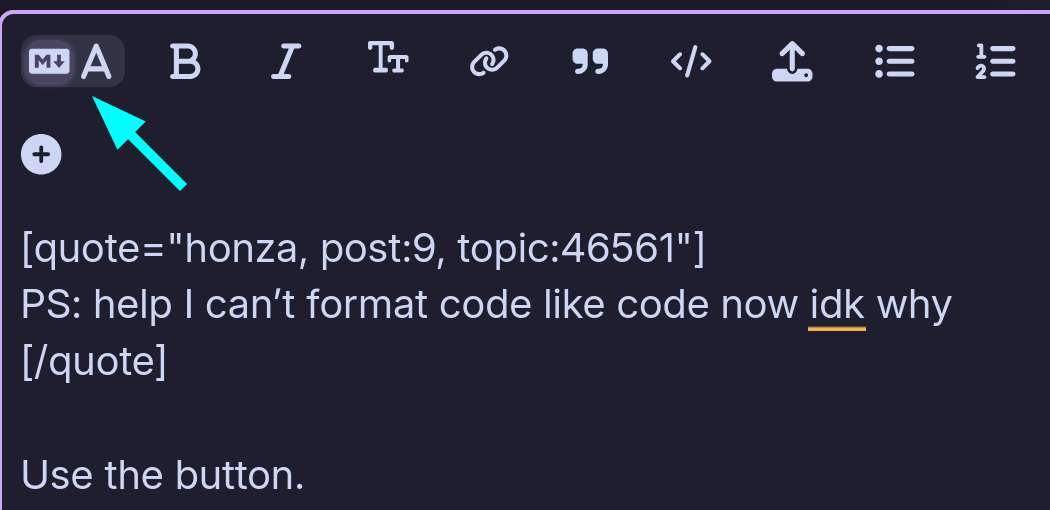Place cursor at the closing [/quote] tag
Viewport: 1050px width, 510px height.
94,361
